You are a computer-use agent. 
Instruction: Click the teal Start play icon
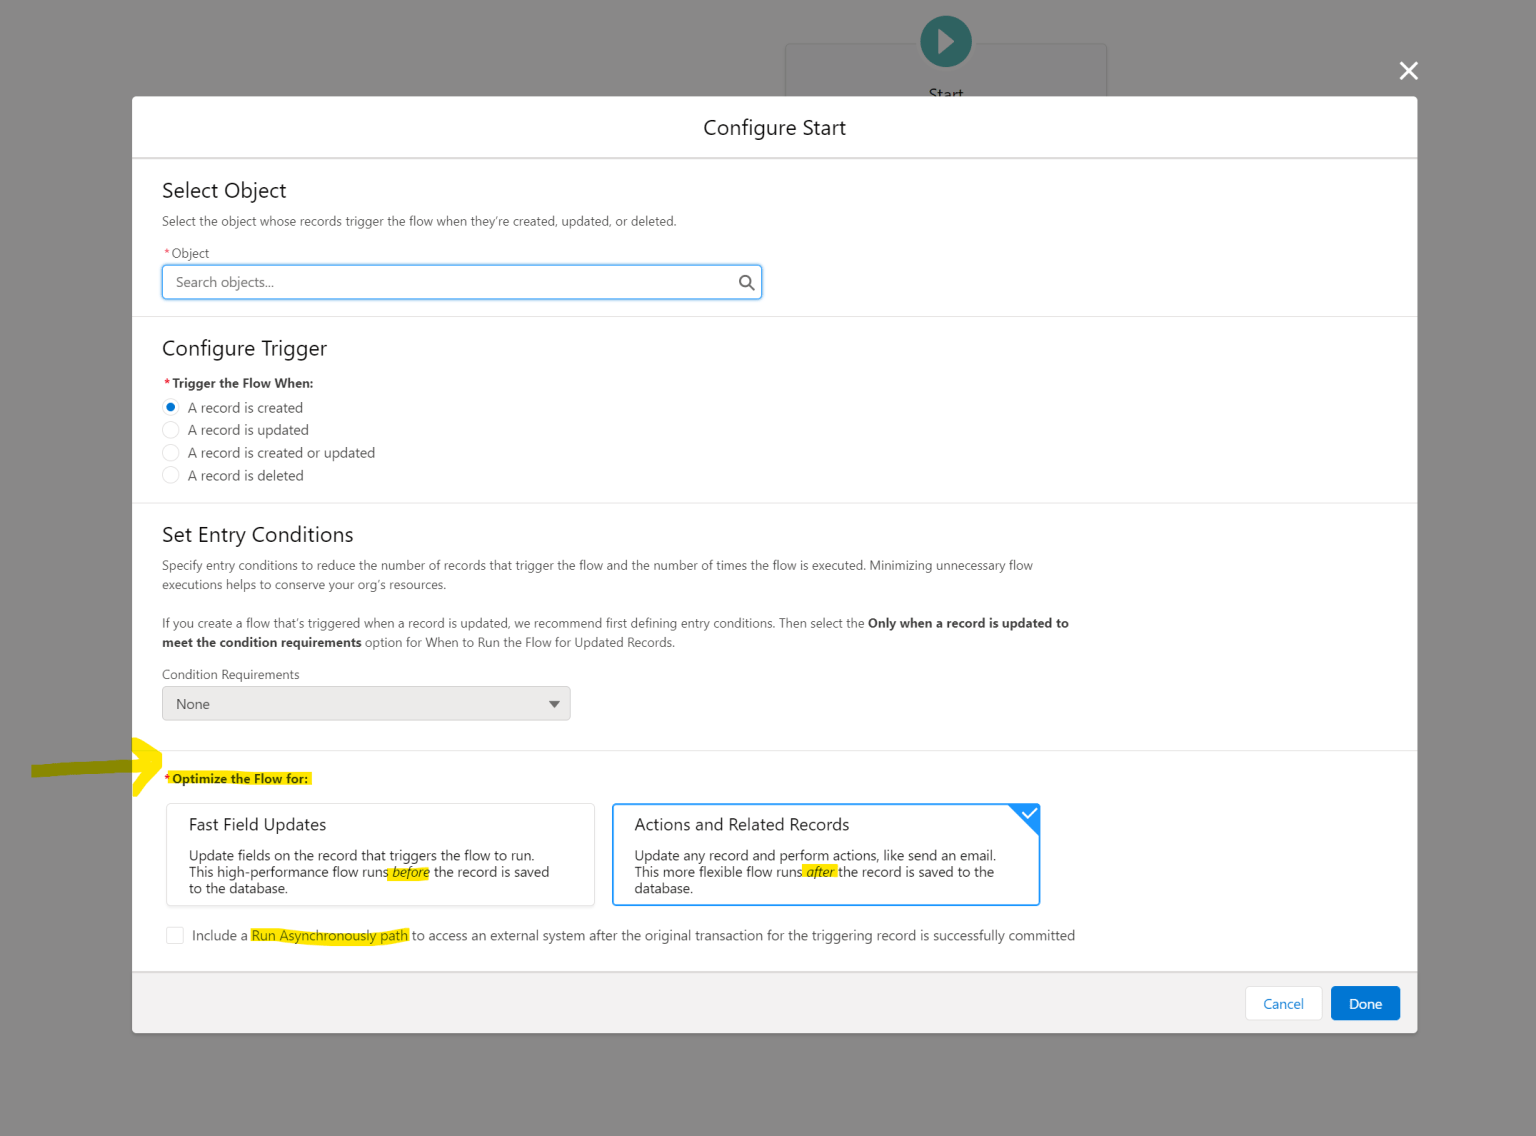945,40
